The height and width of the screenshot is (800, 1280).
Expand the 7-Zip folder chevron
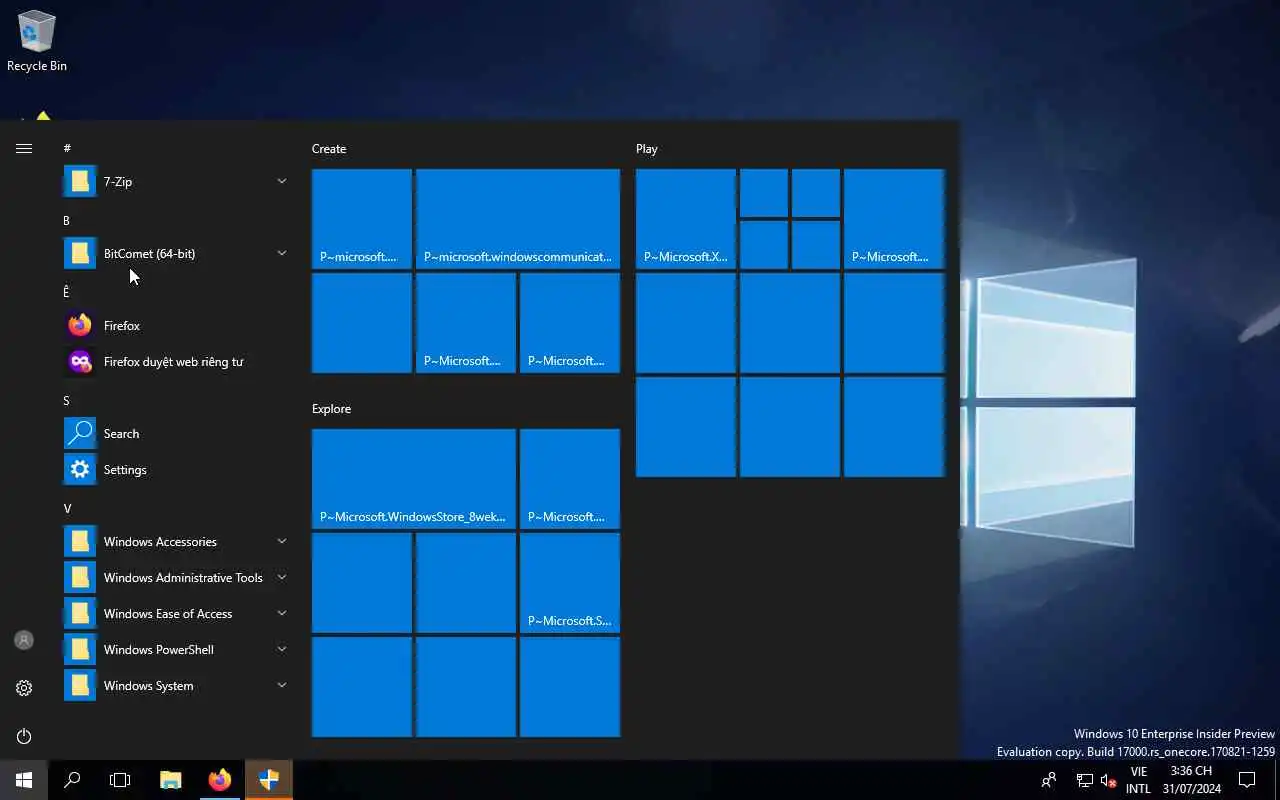pos(282,181)
